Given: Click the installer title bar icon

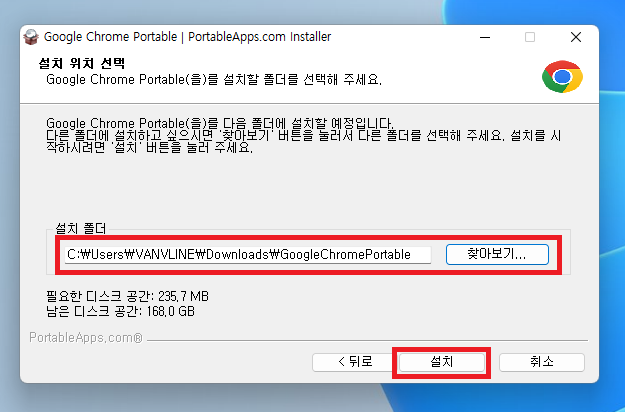Looking at the screenshot, I should (31, 37).
